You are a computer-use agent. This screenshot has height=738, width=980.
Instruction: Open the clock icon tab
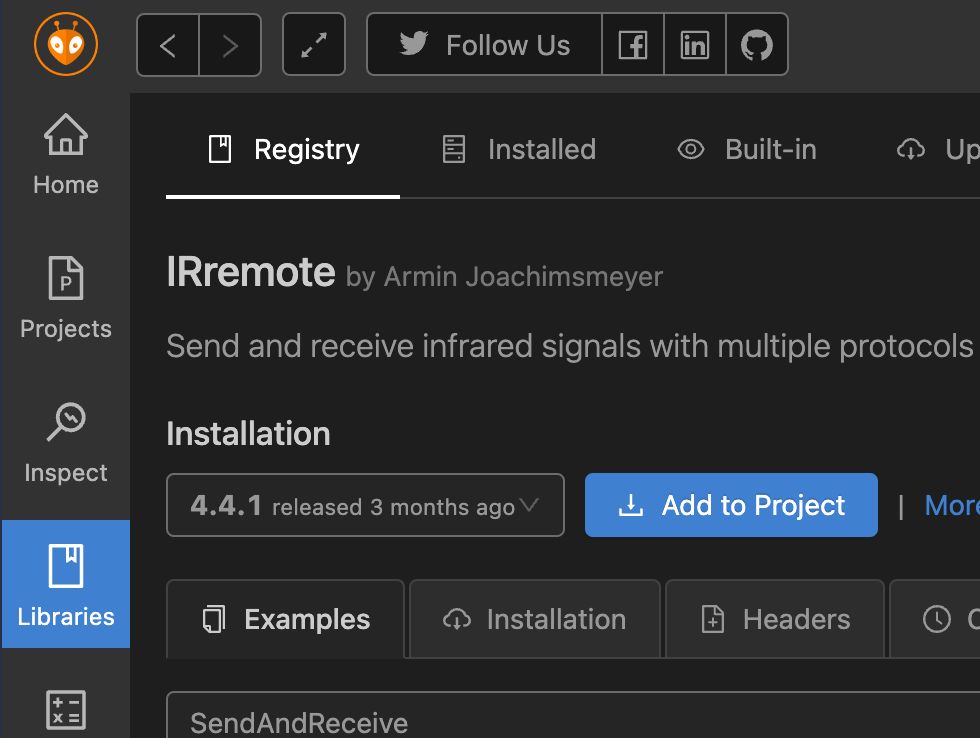935,619
